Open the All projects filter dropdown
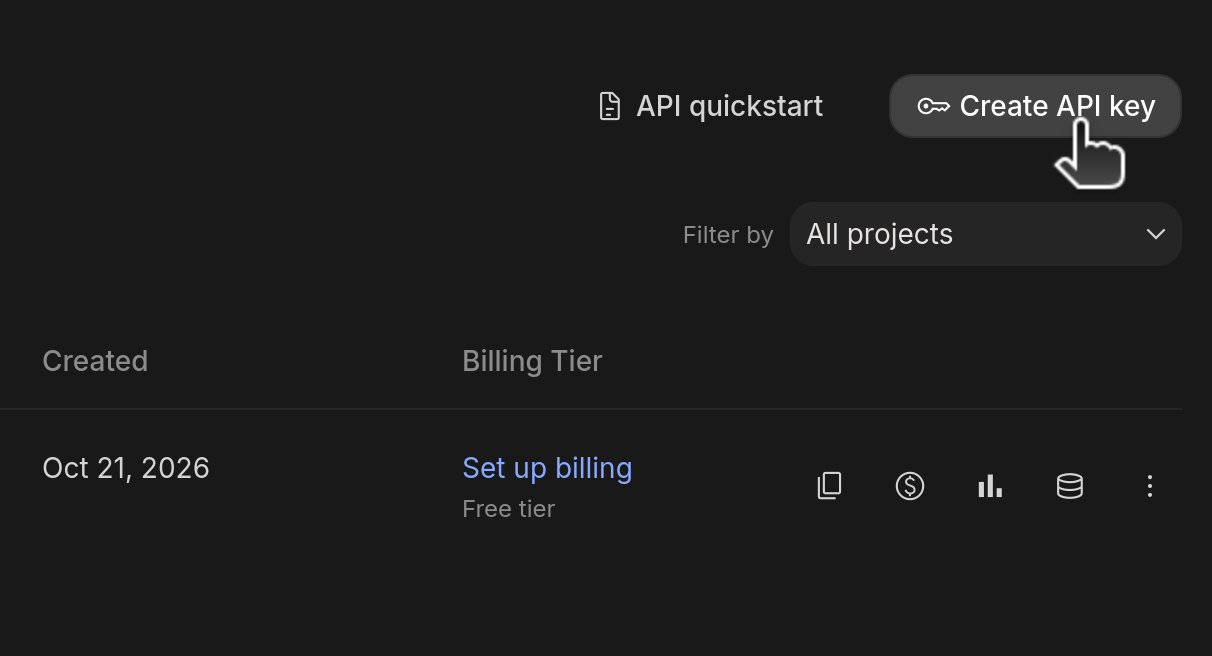1212x656 pixels. (x=985, y=234)
